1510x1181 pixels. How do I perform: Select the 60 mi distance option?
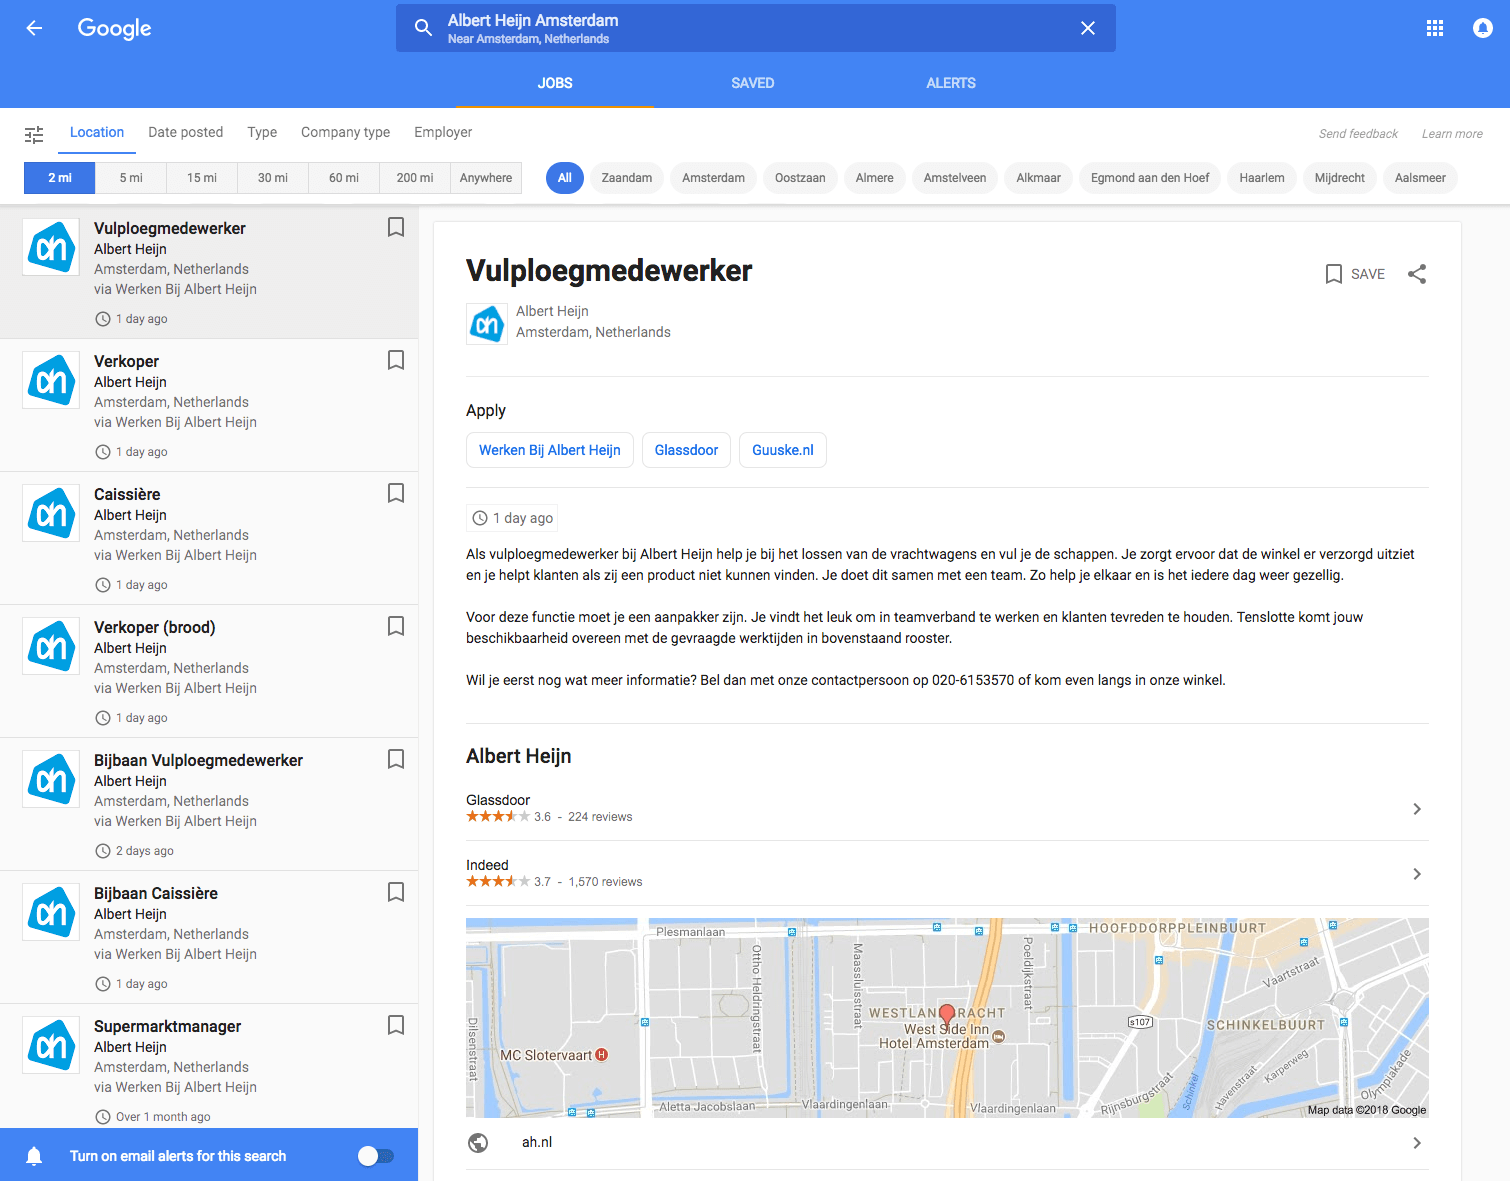(x=344, y=178)
